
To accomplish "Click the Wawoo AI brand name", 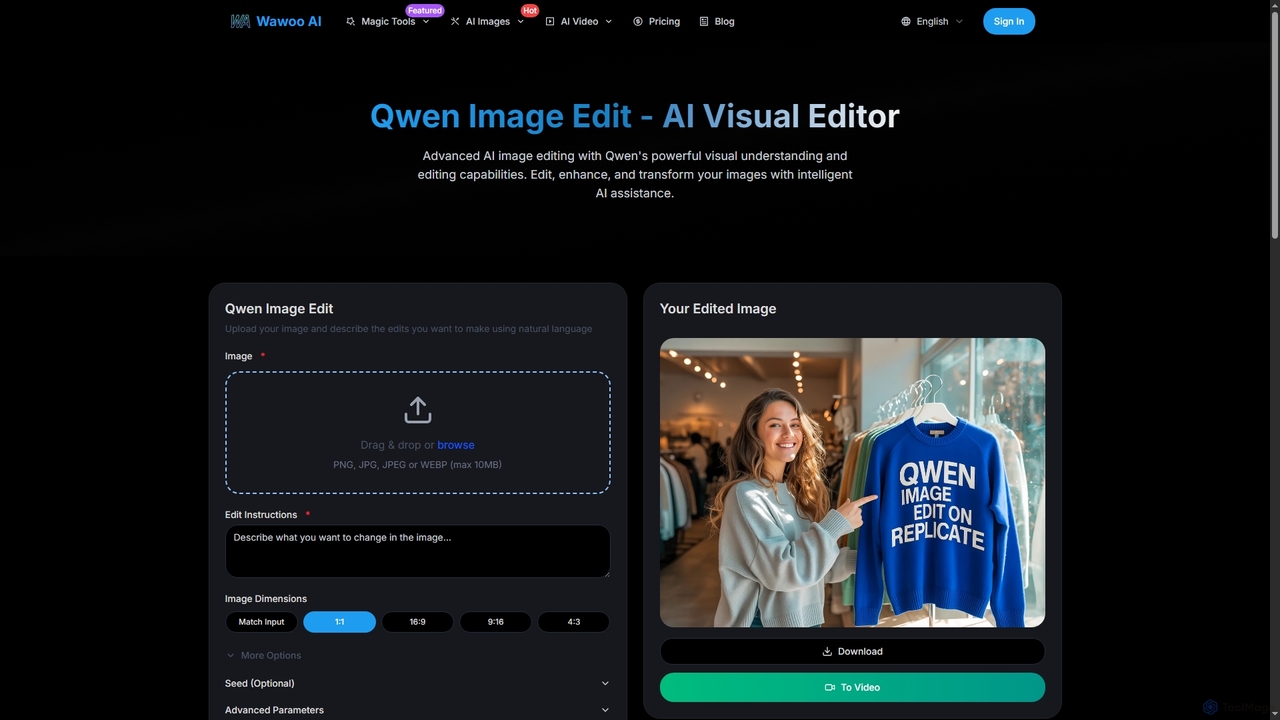I will (x=289, y=21).
